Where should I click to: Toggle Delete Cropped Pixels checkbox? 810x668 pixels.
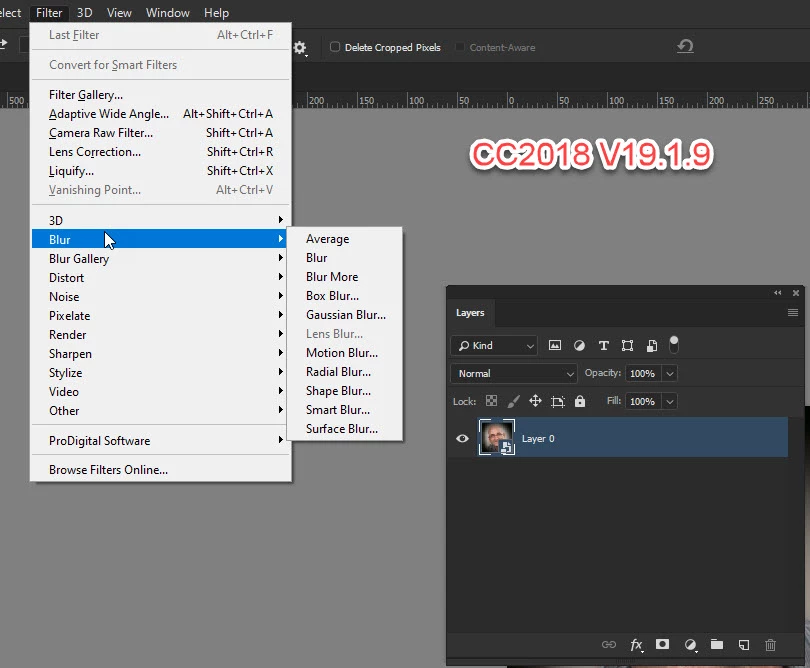coord(335,46)
